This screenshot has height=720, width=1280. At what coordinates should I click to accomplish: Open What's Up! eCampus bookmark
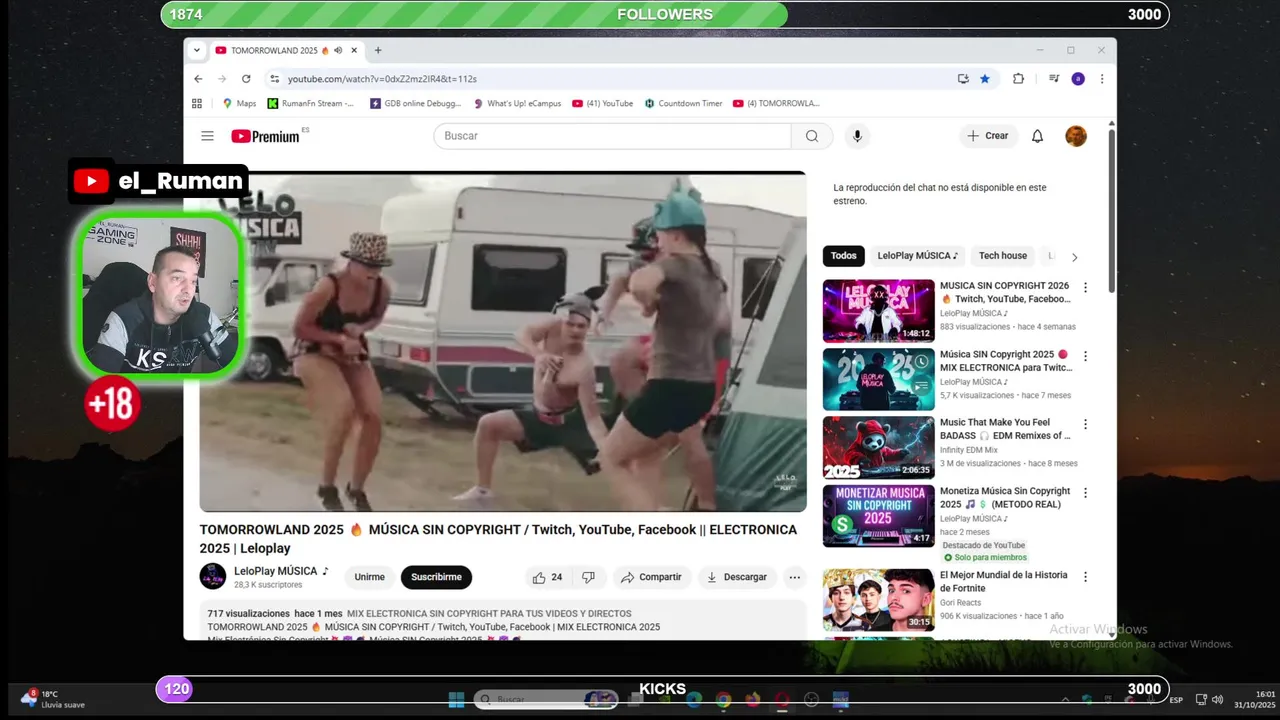(517, 103)
